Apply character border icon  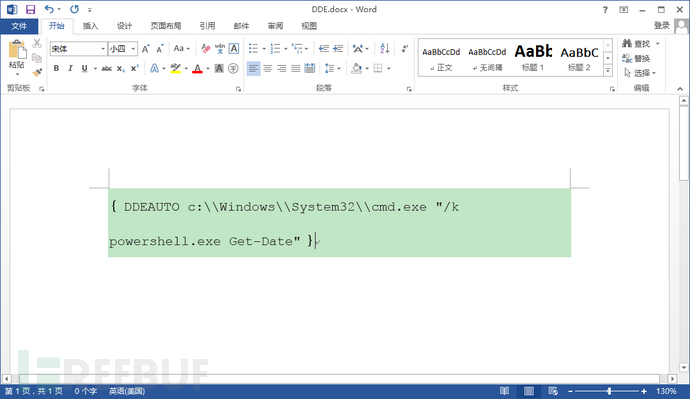pyautogui.click(x=234, y=48)
